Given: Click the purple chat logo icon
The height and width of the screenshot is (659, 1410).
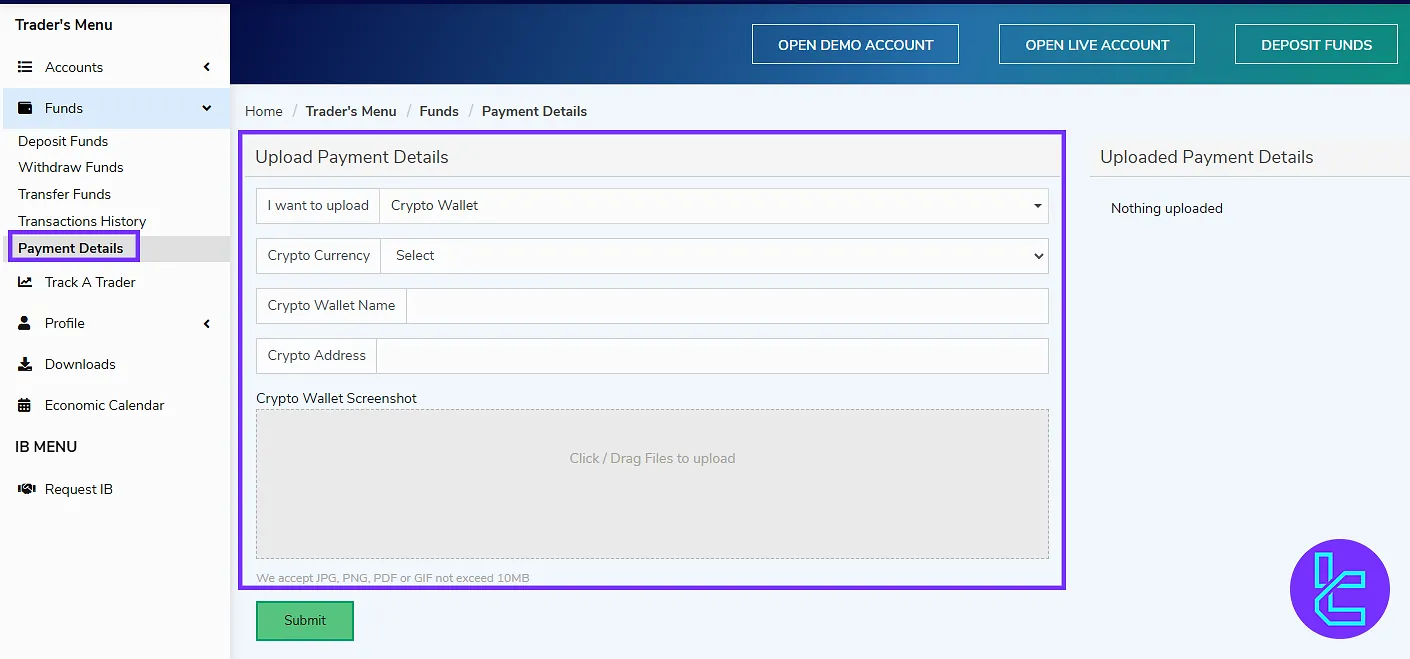Looking at the screenshot, I should coord(1340,589).
